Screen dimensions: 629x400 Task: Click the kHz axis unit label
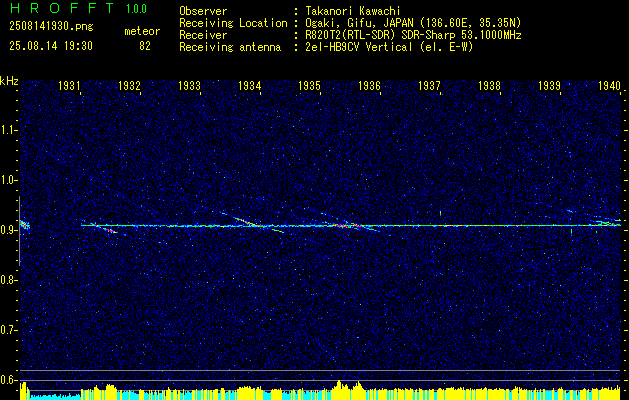click(x=9, y=81)
